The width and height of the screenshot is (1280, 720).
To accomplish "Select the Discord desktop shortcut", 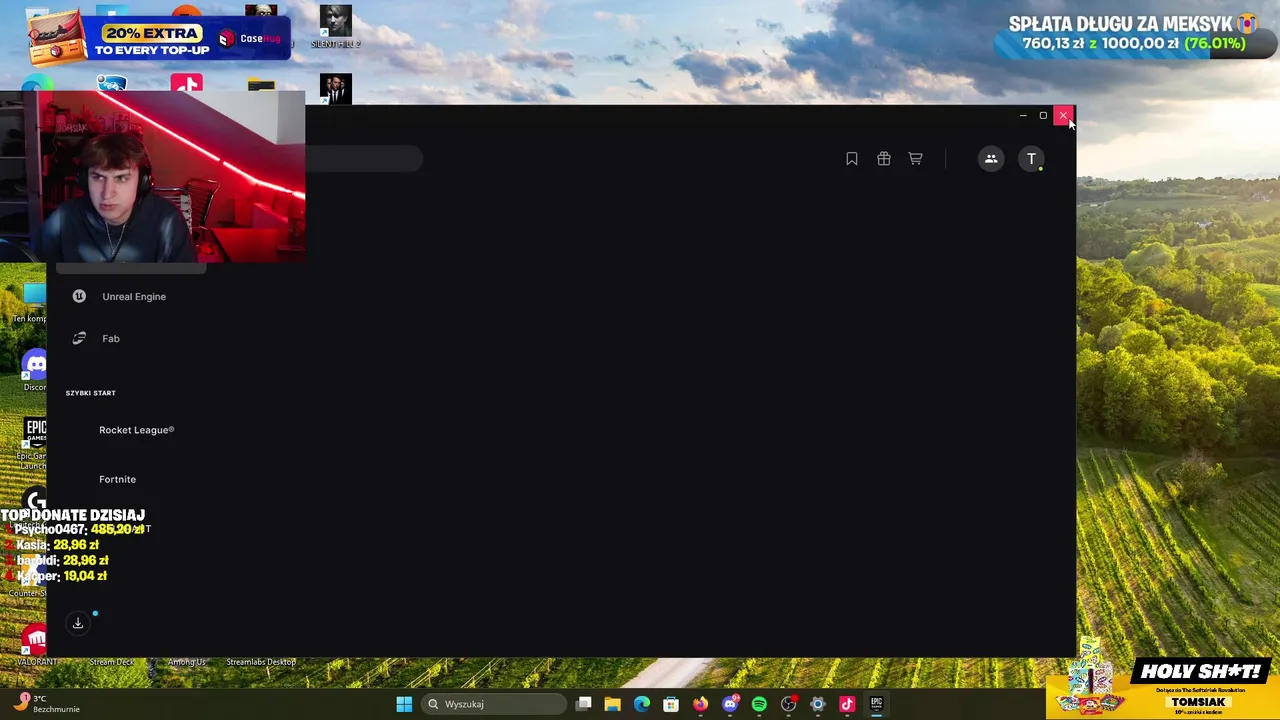I will [35, 370].
